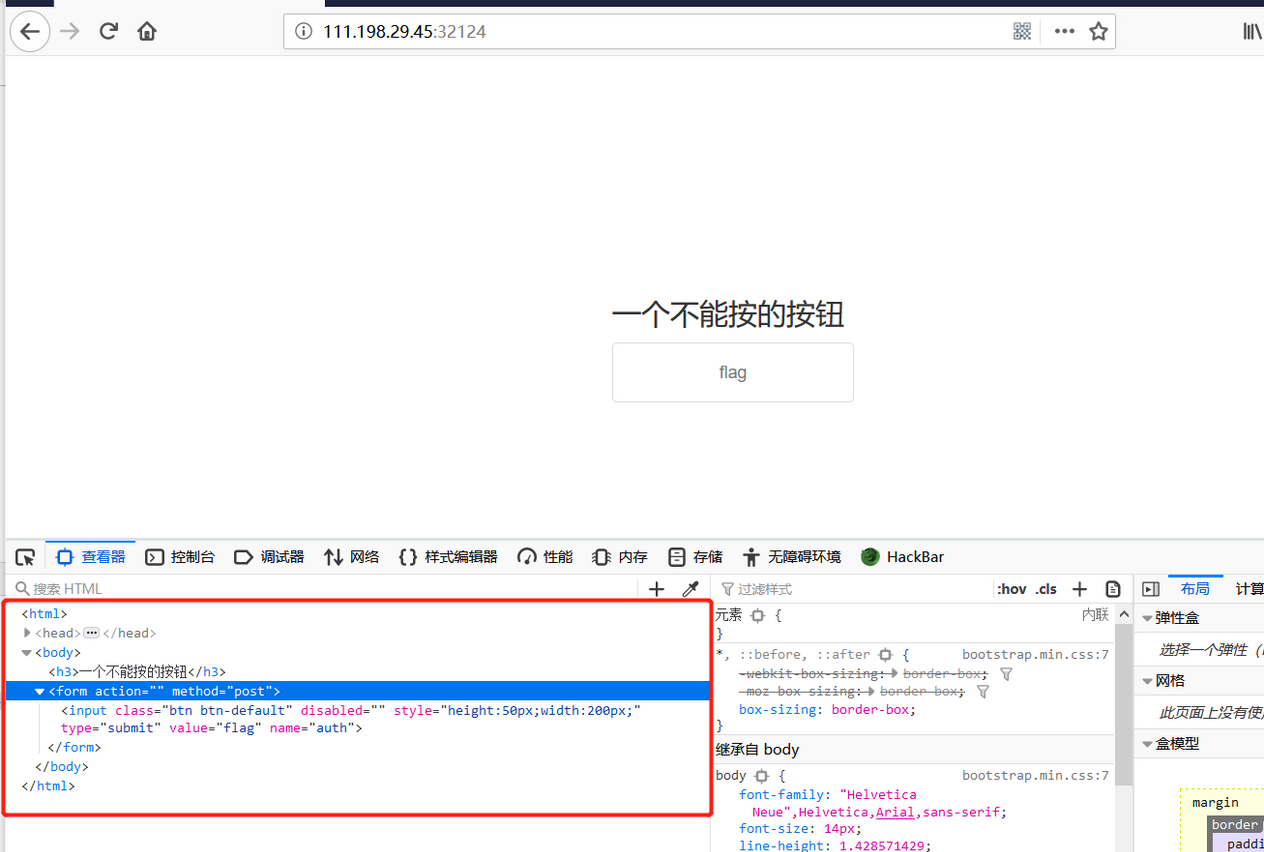This screenshot has width=1264, height=852.
Task: Open the QR code icon in address bar
Action: (1022, 31)
